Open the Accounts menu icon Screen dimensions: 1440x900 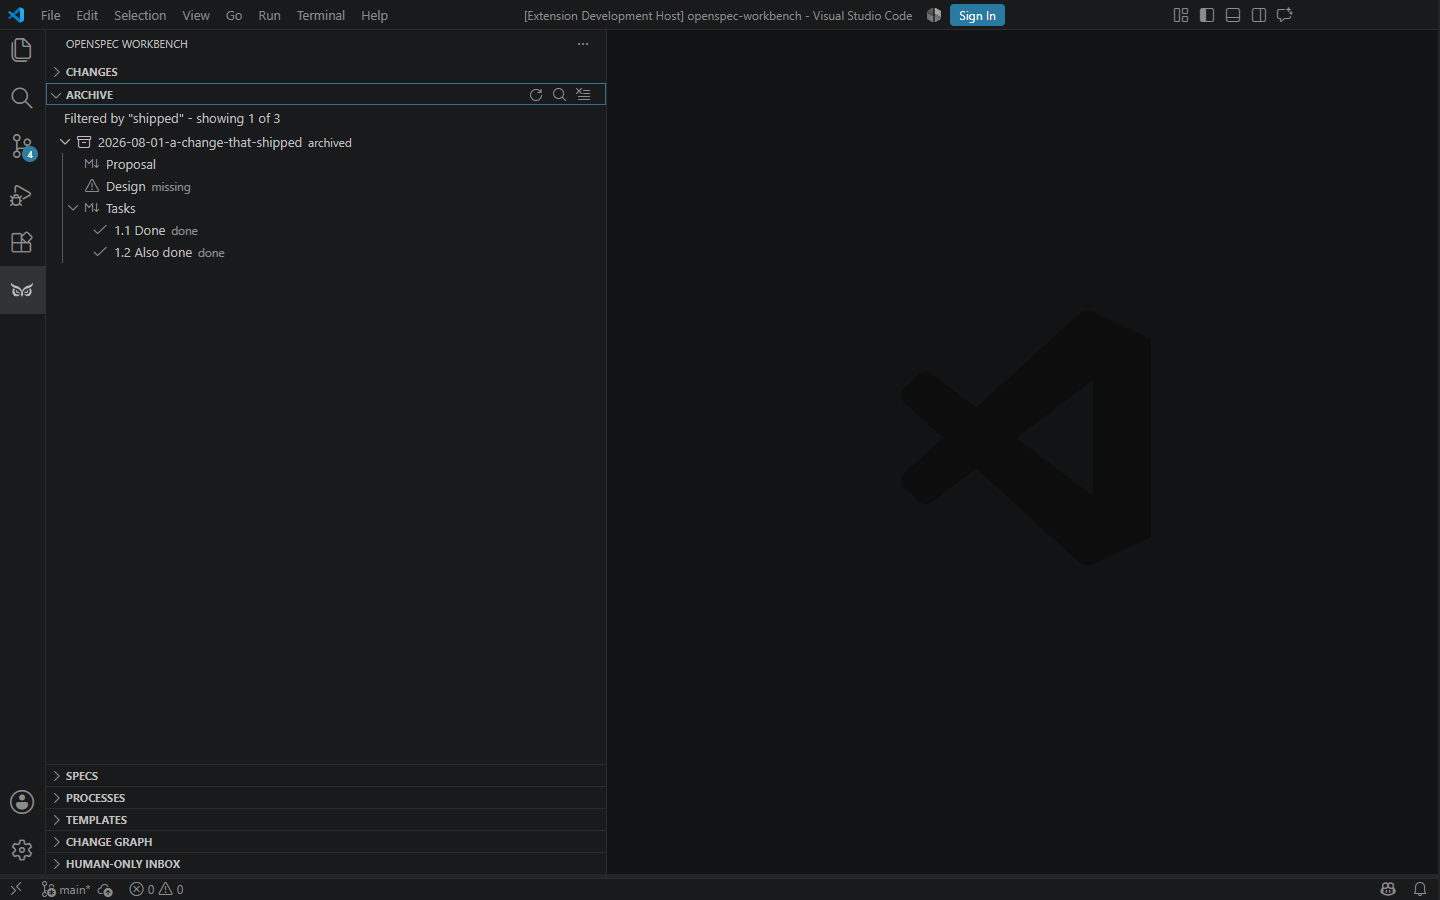pyautogui.click(x=22, y=802)
